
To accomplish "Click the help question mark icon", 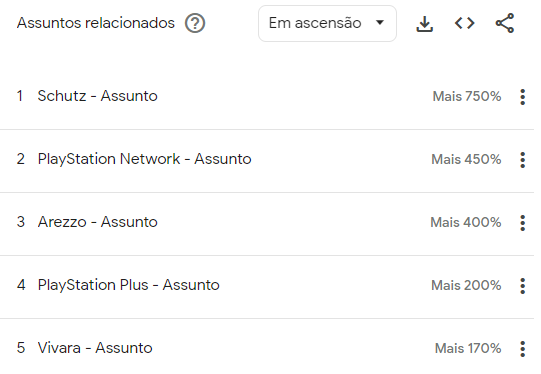I will [x=195, y=23].
